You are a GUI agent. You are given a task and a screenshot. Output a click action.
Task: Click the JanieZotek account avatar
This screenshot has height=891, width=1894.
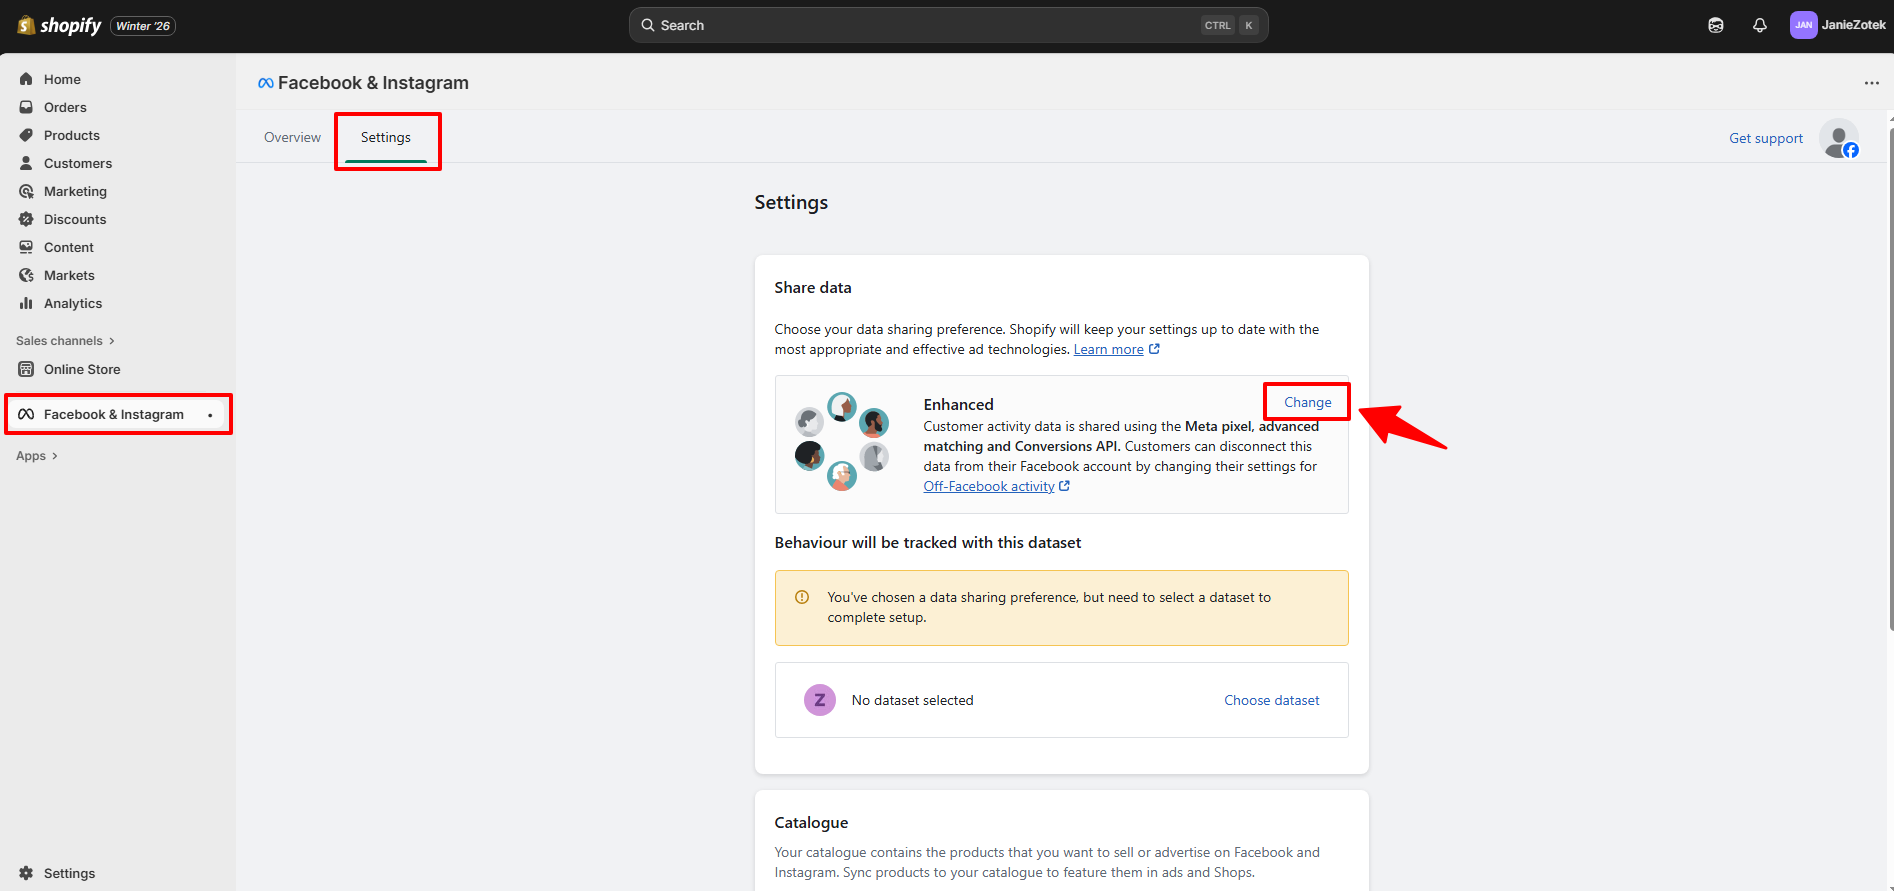(1802, 25)
